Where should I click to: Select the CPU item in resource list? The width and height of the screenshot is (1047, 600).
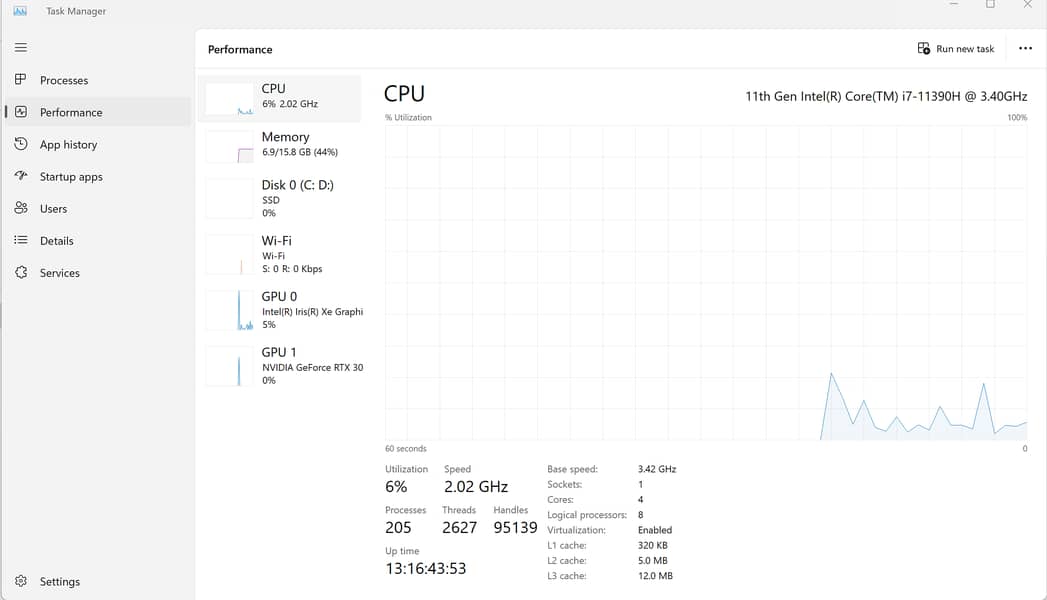pos(280,97)
